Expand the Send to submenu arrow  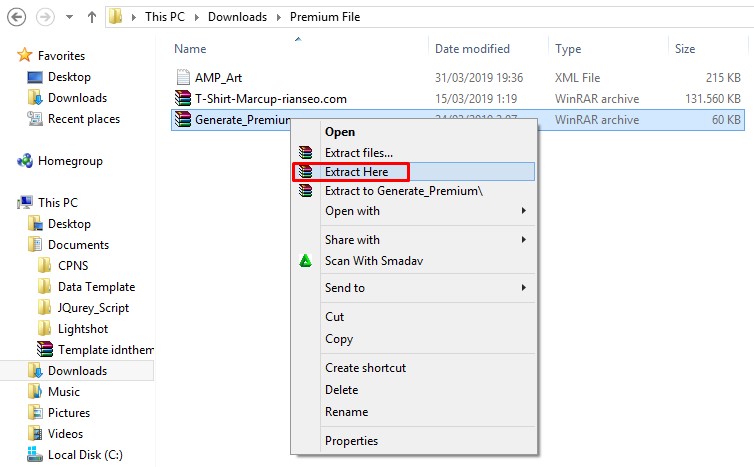524,288
